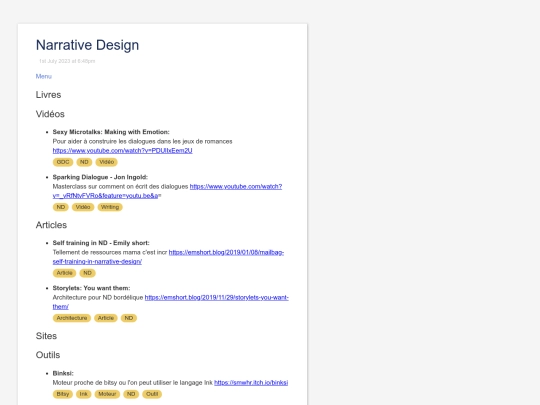Viewport: 540px width, 405px height.
Task: Click the Narrative Design page title
Action: click(87, 45)
